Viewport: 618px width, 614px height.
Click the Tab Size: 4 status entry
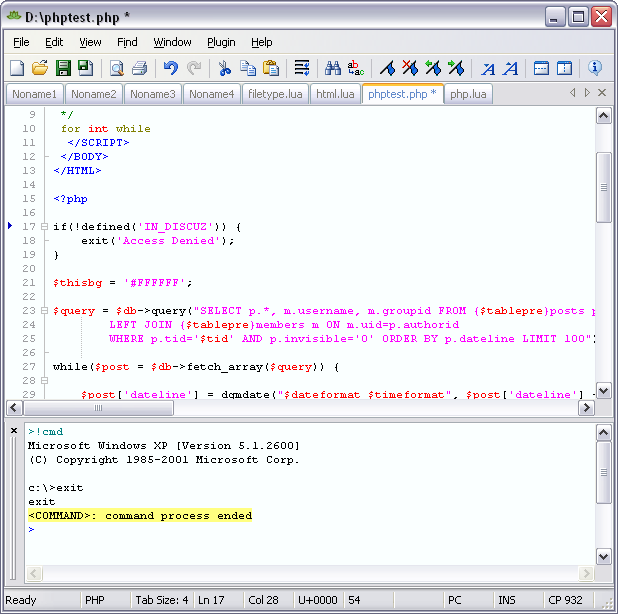click(162, 600)
